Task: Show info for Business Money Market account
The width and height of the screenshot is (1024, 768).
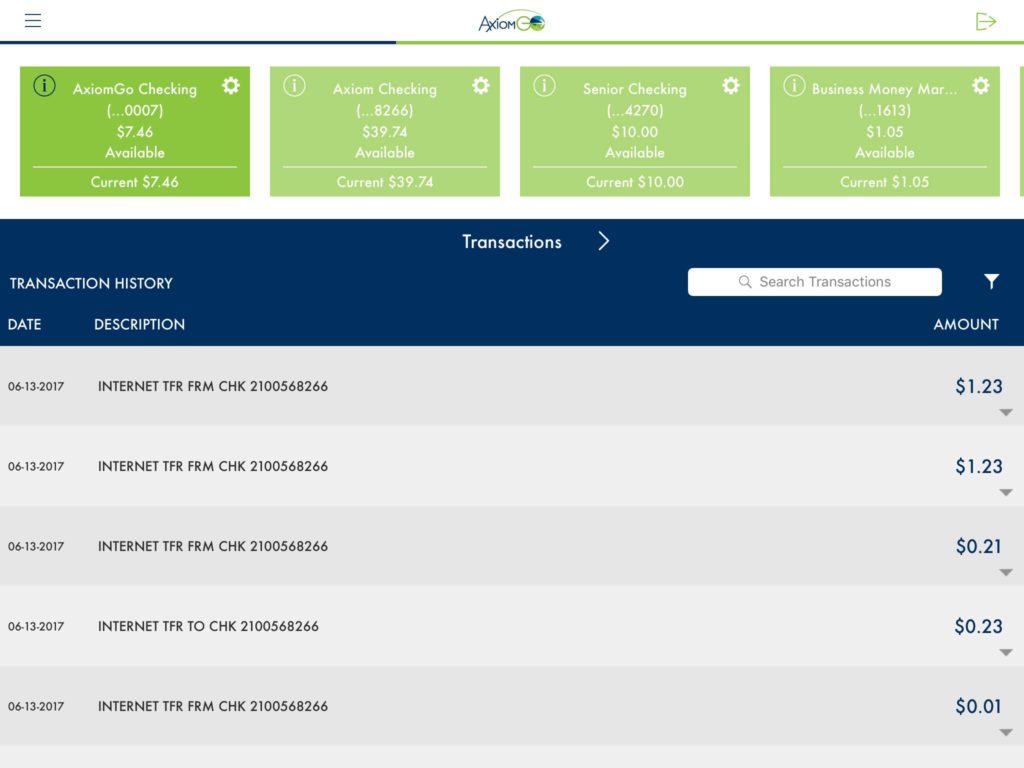Action: [794, 86]
